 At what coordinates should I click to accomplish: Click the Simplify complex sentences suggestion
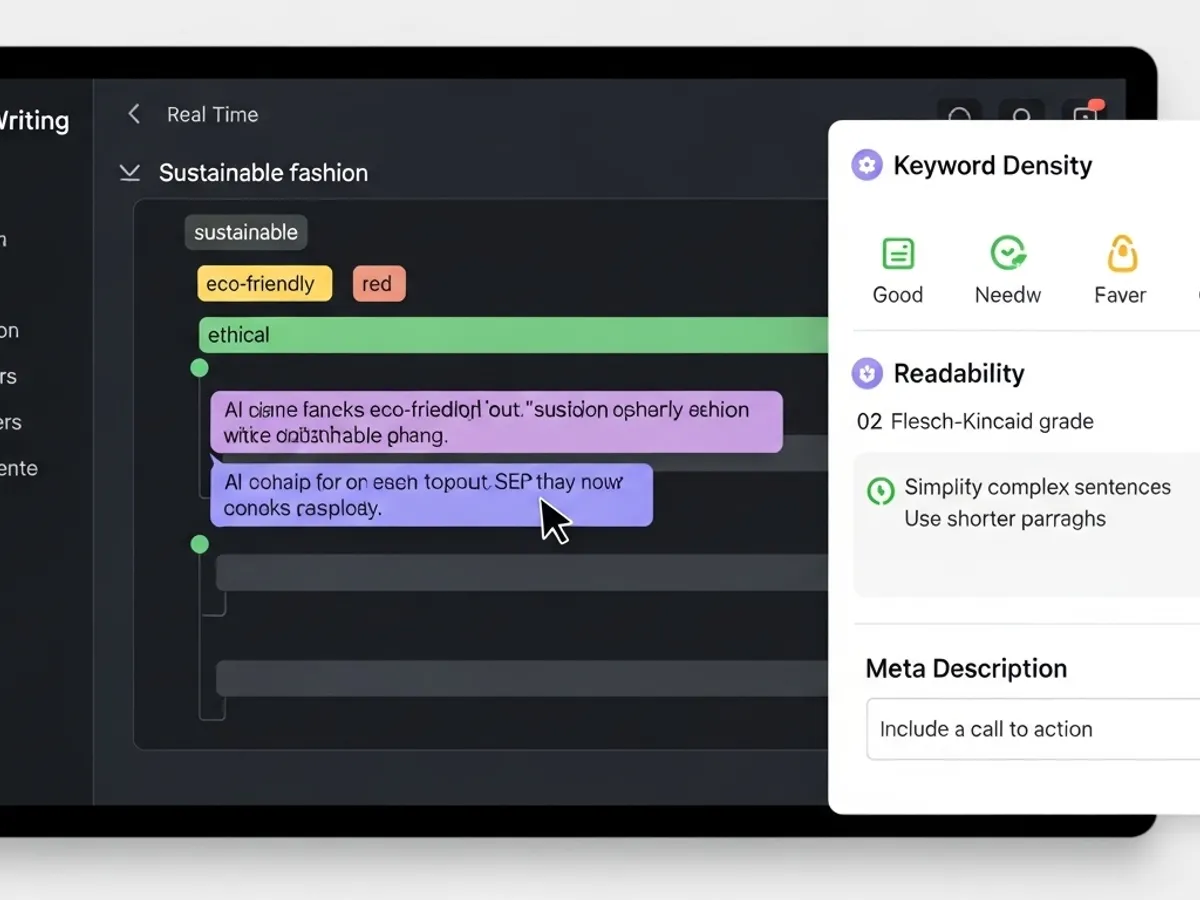point(1037,487)
